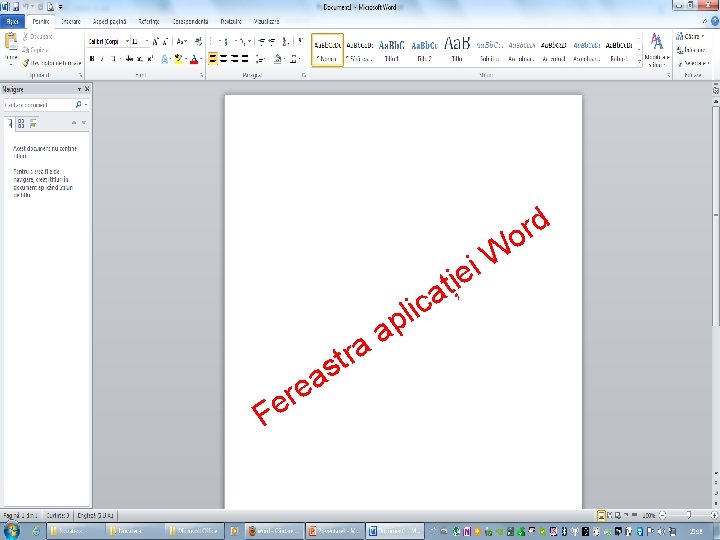Image resolution: width=720 pixels, height=540 pixels.
Task: Click the Save icon in Quick Access Toolbar
Action: 15,7
